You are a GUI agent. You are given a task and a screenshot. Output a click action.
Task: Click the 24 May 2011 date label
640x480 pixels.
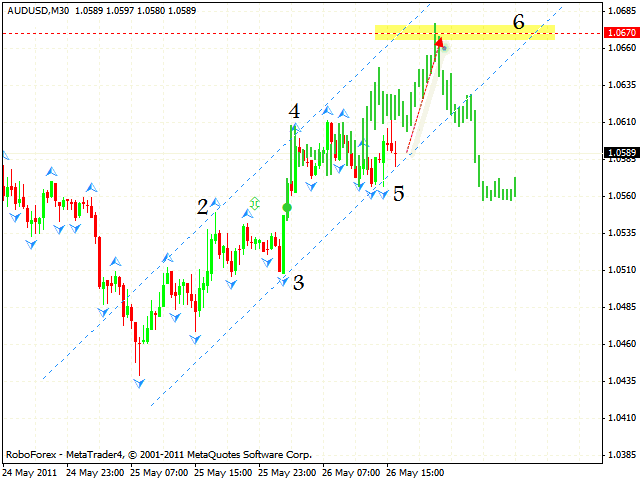[30, 473]
